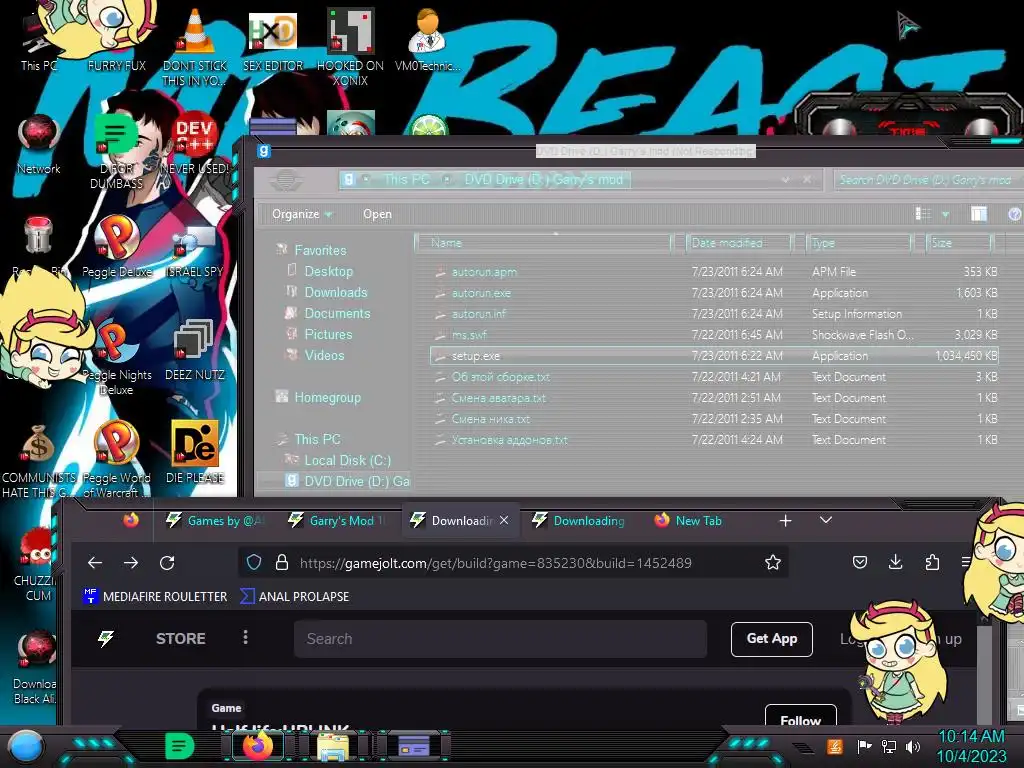Screen dimensions: 1024x768
Task: Open File Explorer from the taskbar
Action: 333,747
